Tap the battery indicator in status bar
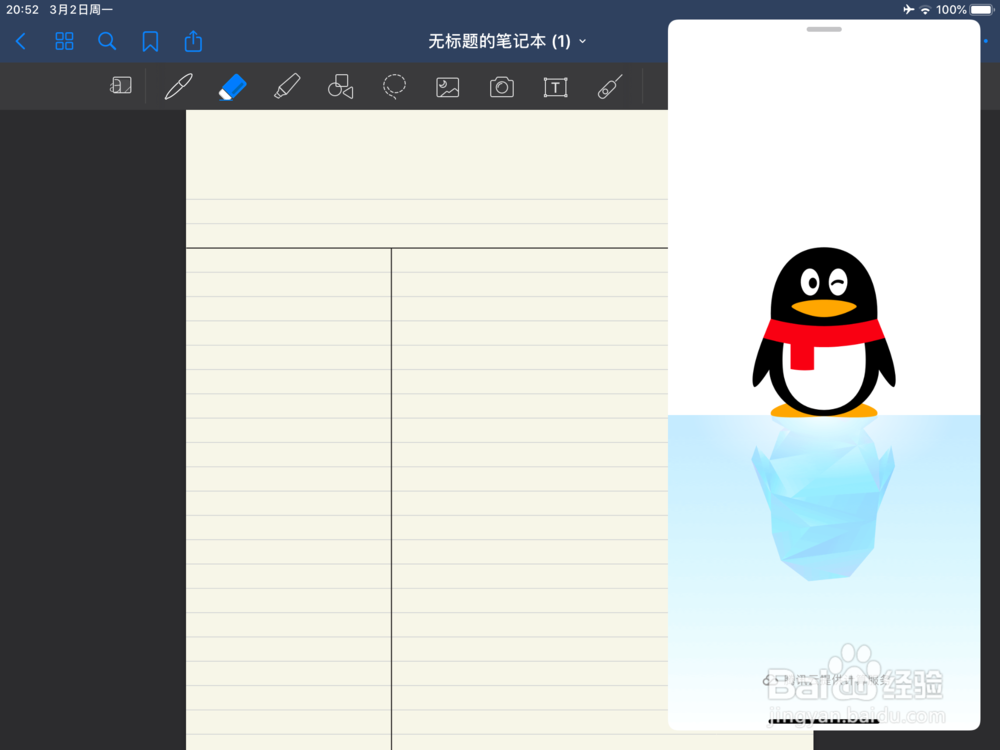 coord(982,10)
